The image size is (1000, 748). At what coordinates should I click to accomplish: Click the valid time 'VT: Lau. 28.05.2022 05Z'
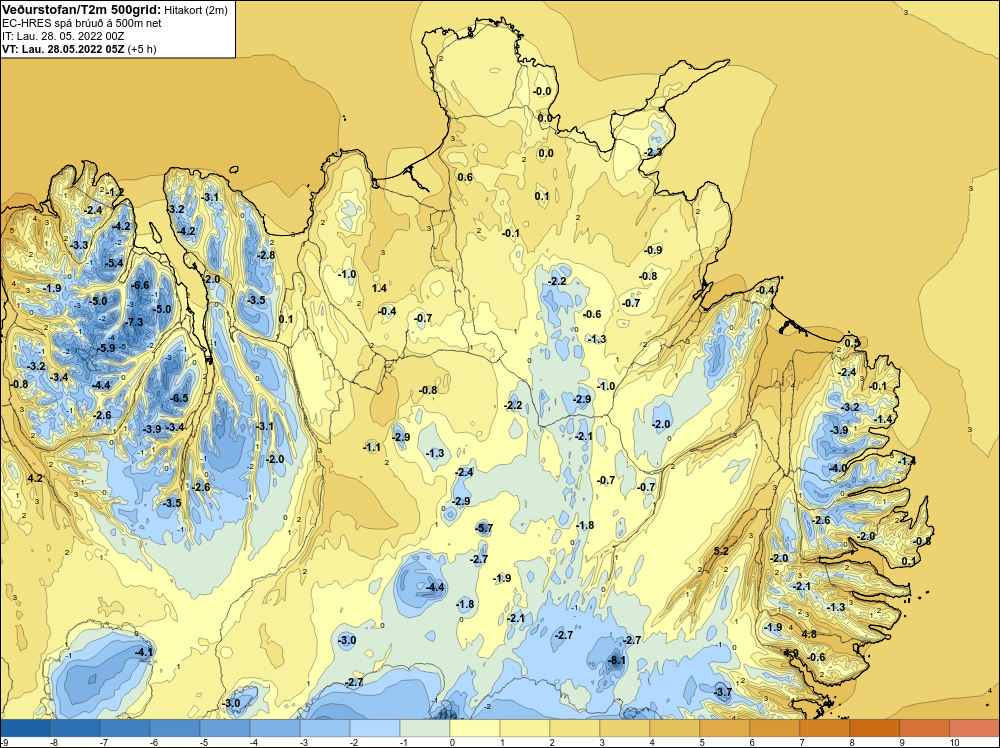63,49
